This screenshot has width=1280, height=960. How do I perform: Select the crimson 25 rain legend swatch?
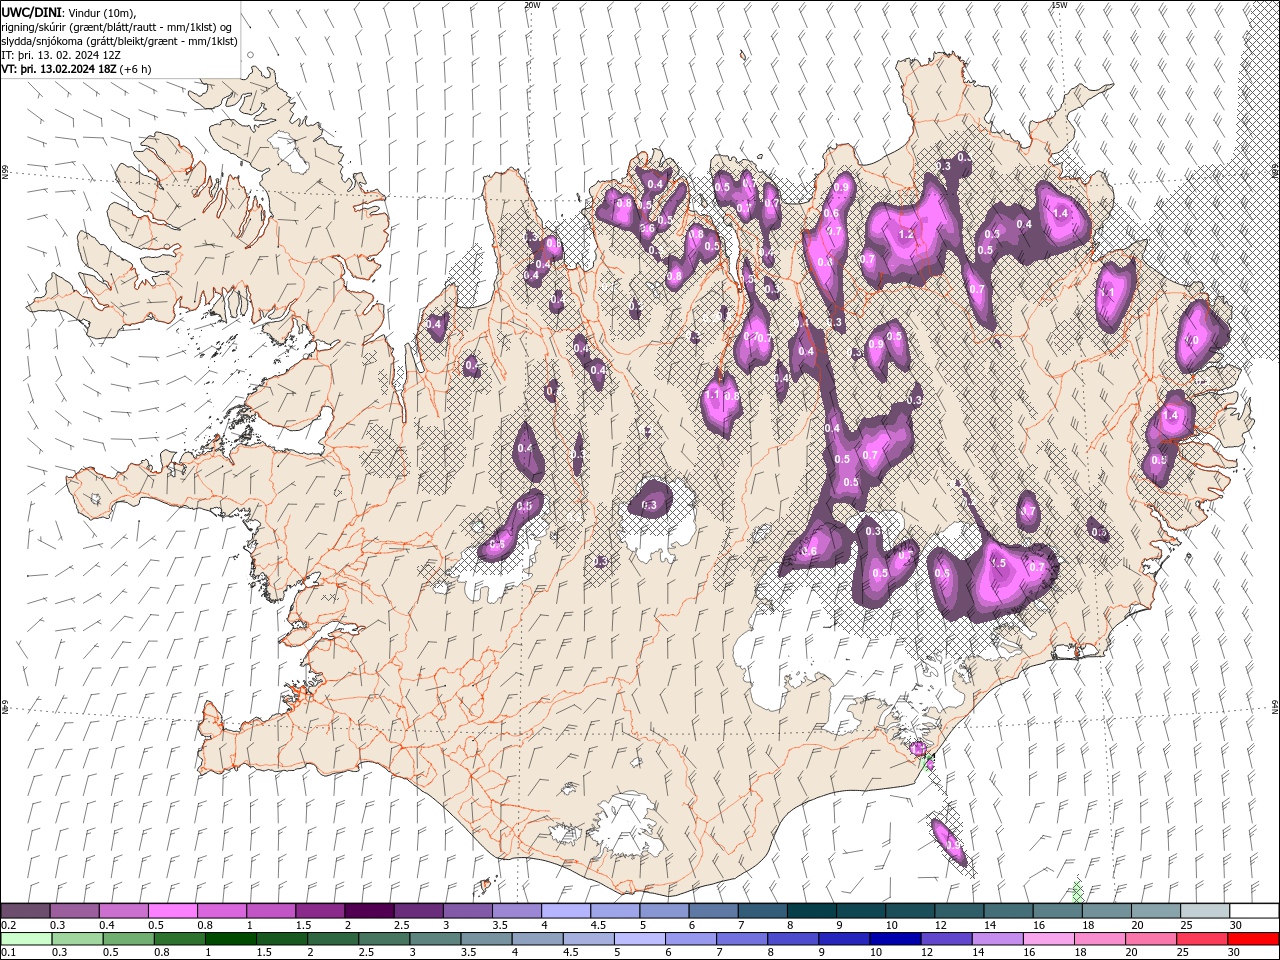[1201, 939]
